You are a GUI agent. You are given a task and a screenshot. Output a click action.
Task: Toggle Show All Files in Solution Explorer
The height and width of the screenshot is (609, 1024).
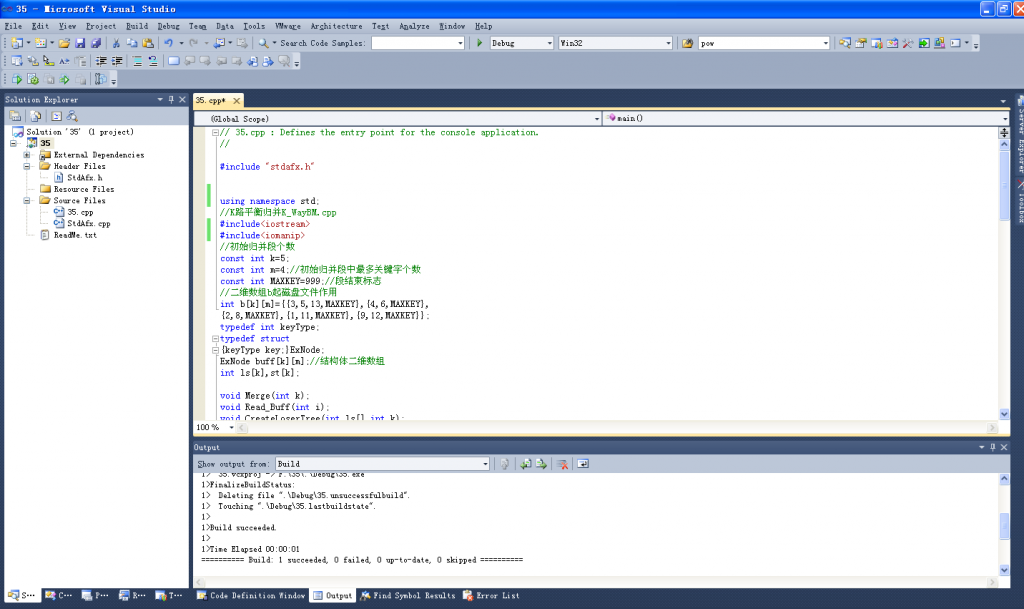coord(36,117)
